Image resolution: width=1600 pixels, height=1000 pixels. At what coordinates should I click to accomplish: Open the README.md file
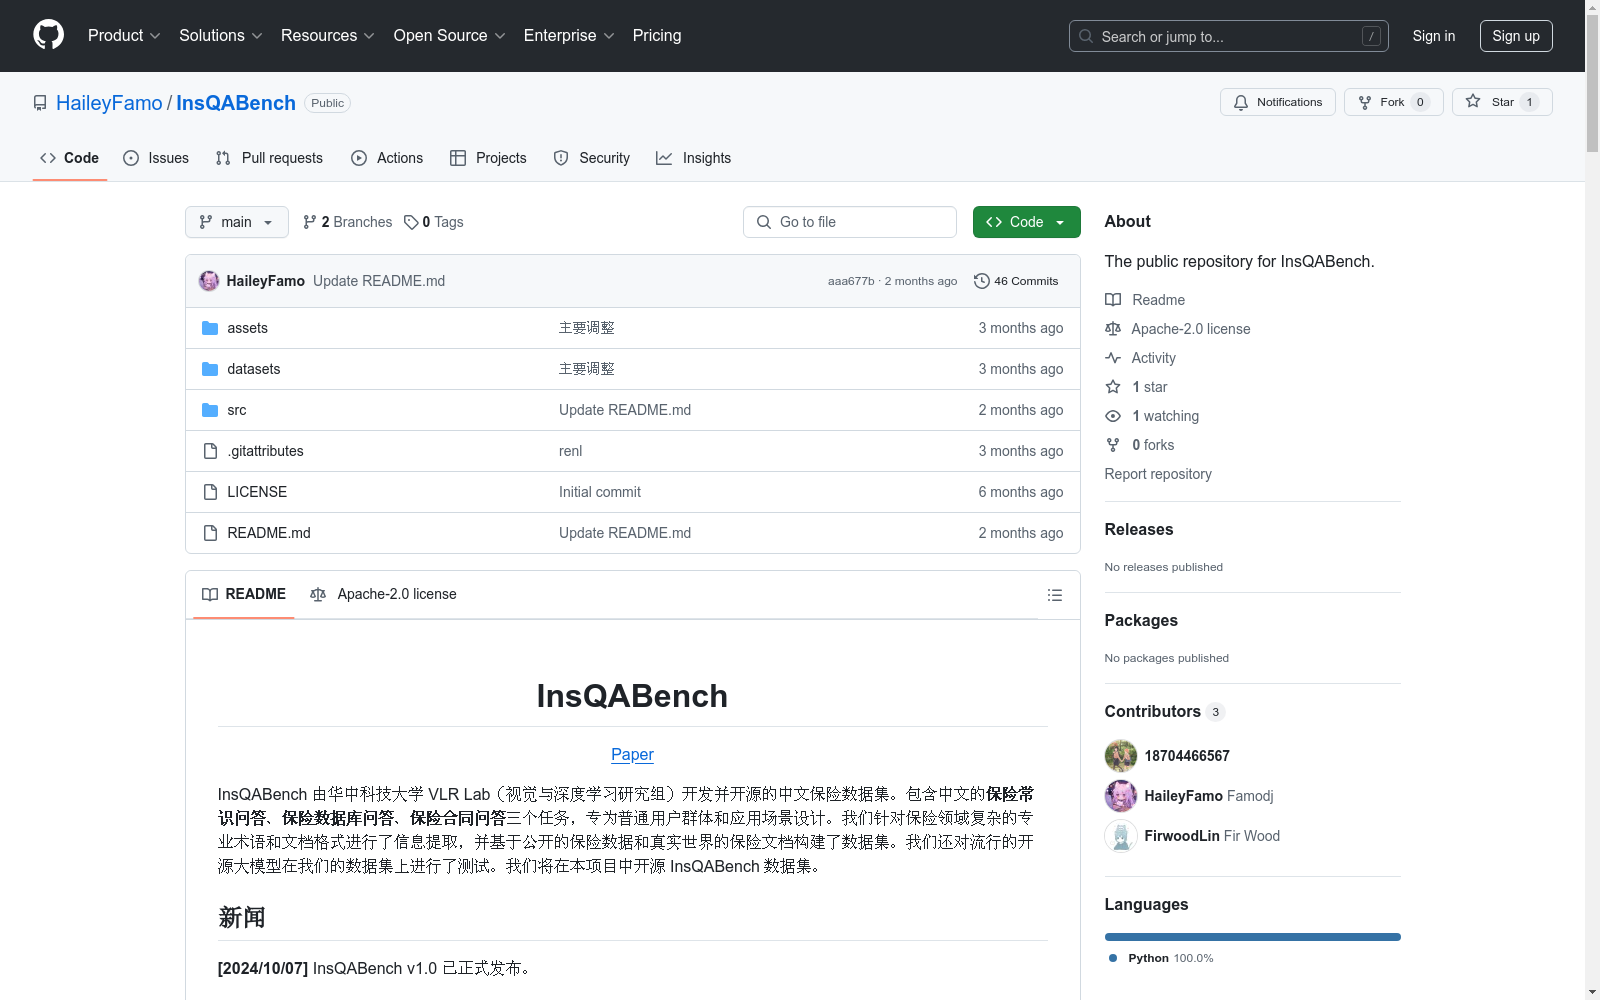[269, 533]
